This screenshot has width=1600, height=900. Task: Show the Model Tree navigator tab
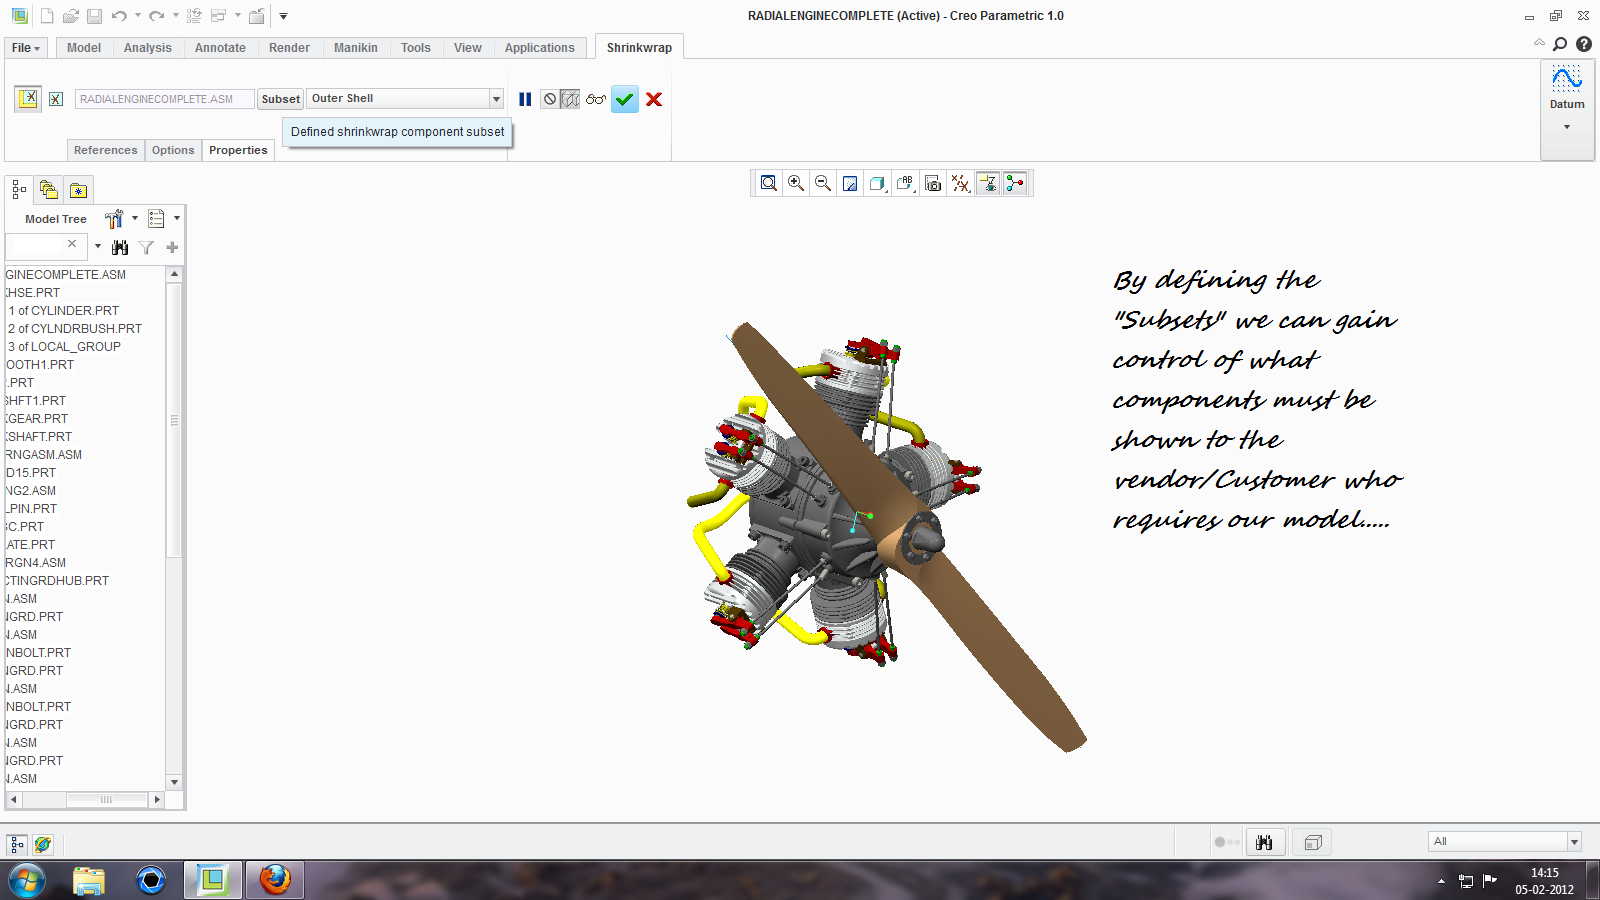19,189
